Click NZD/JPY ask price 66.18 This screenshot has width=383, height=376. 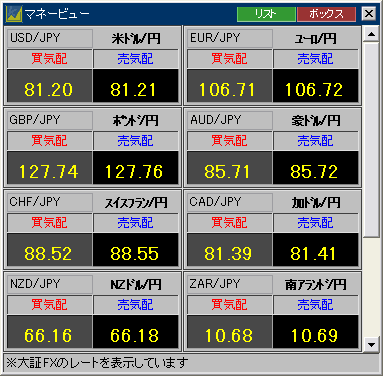pyautogui.click(x=135, y=332)
